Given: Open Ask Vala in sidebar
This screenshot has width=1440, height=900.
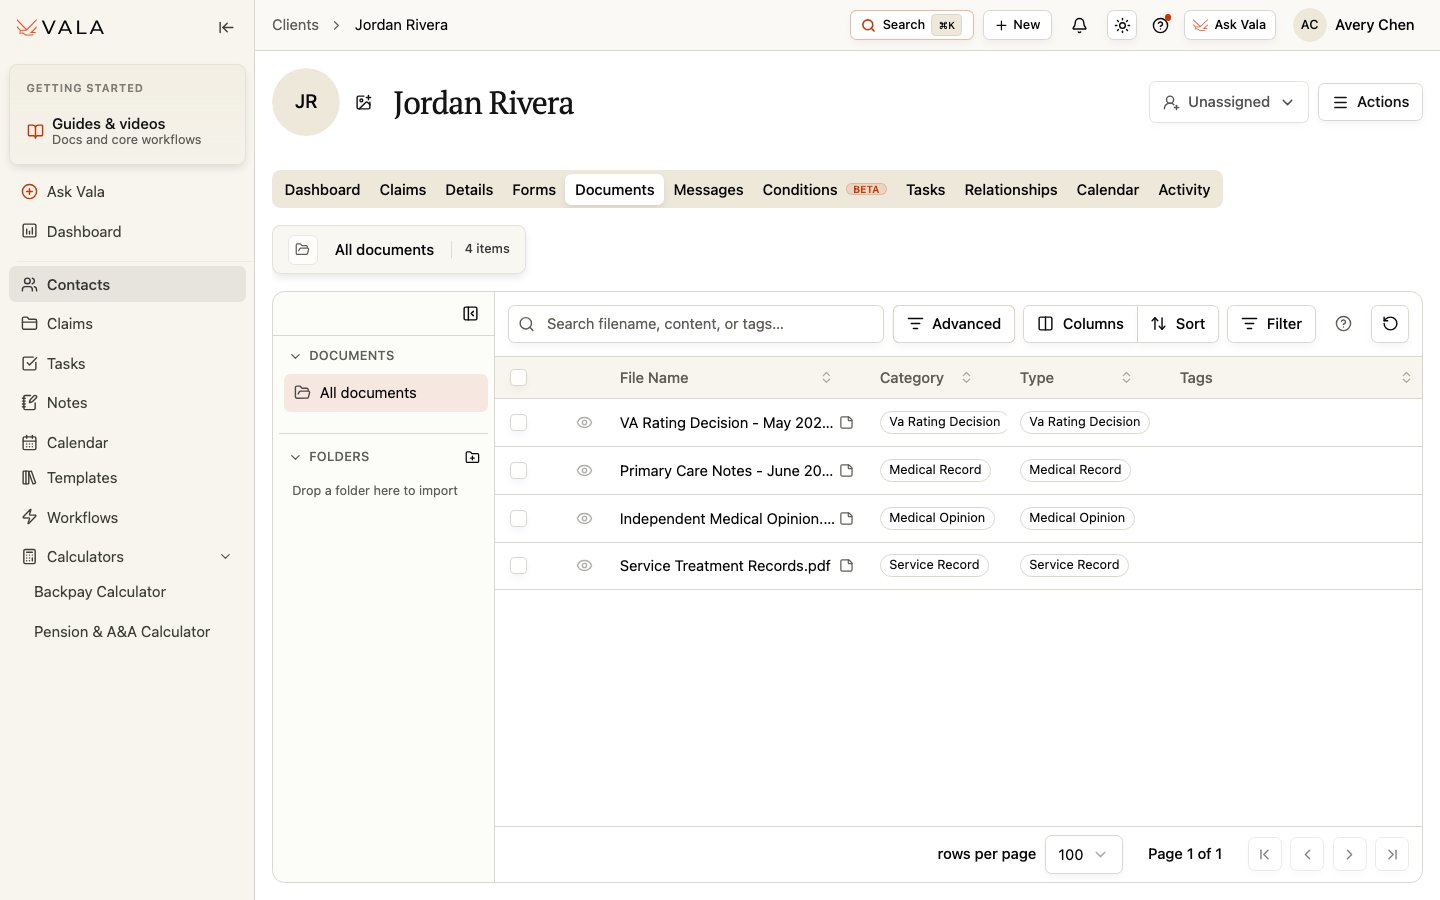Looking at the screenshot, I should point(127,192).
